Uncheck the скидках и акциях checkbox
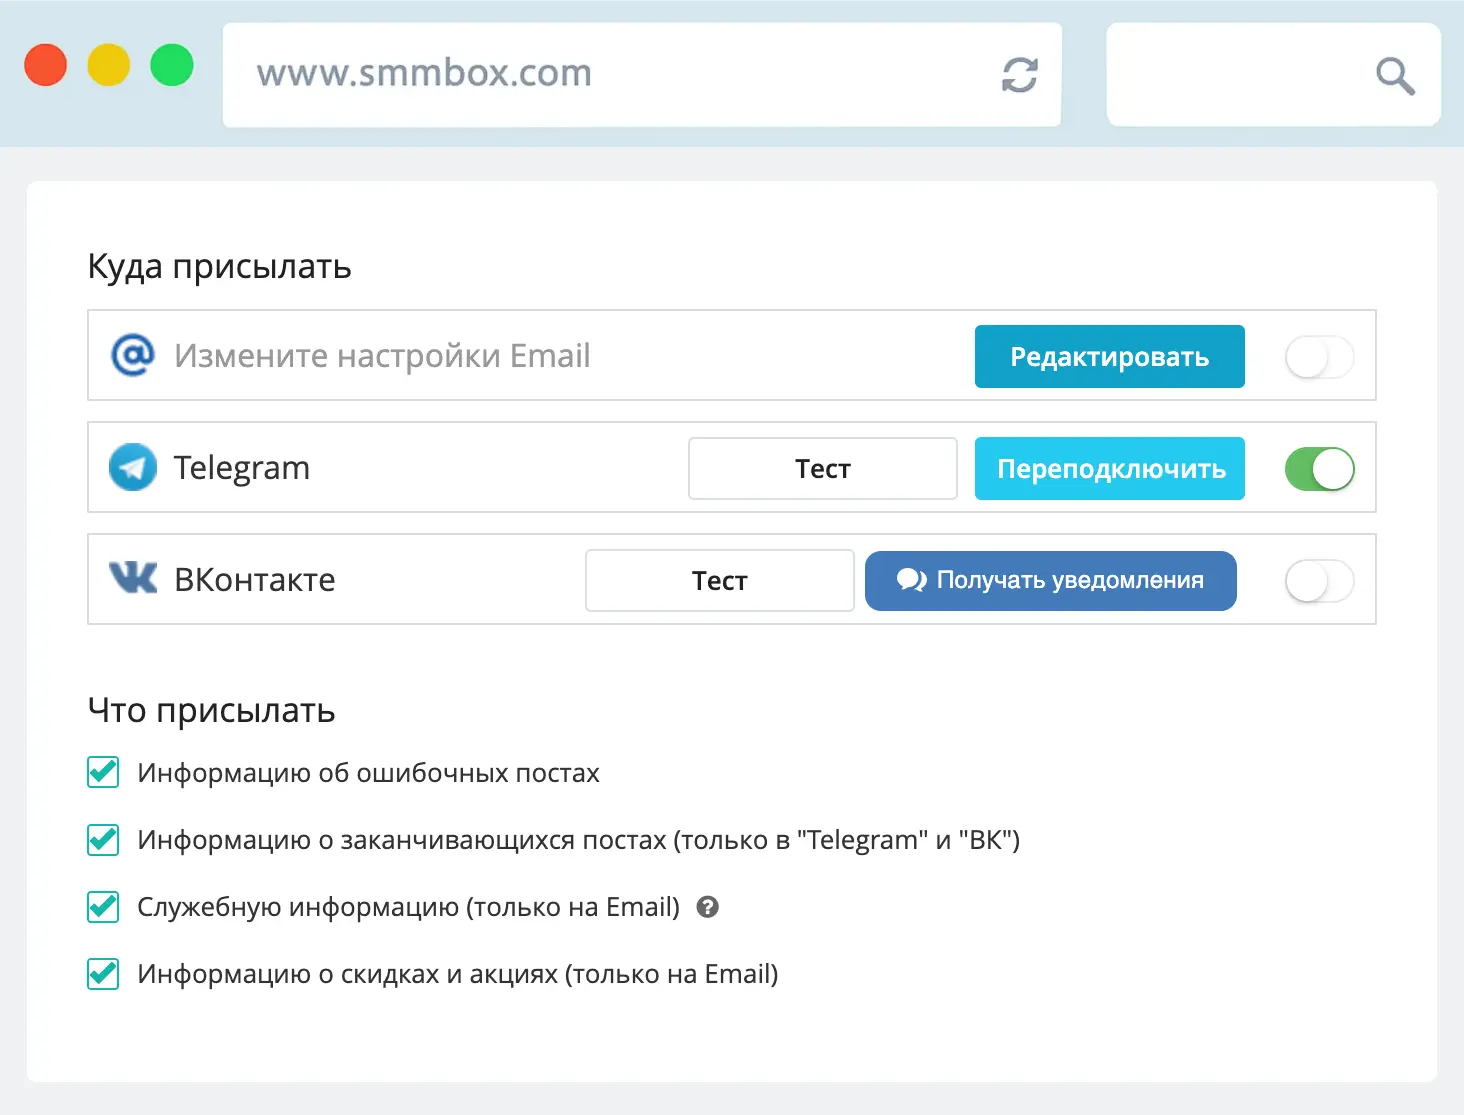Image resolution: width=1464 pixels, height=1115 pixels. [x=103, y=973]
